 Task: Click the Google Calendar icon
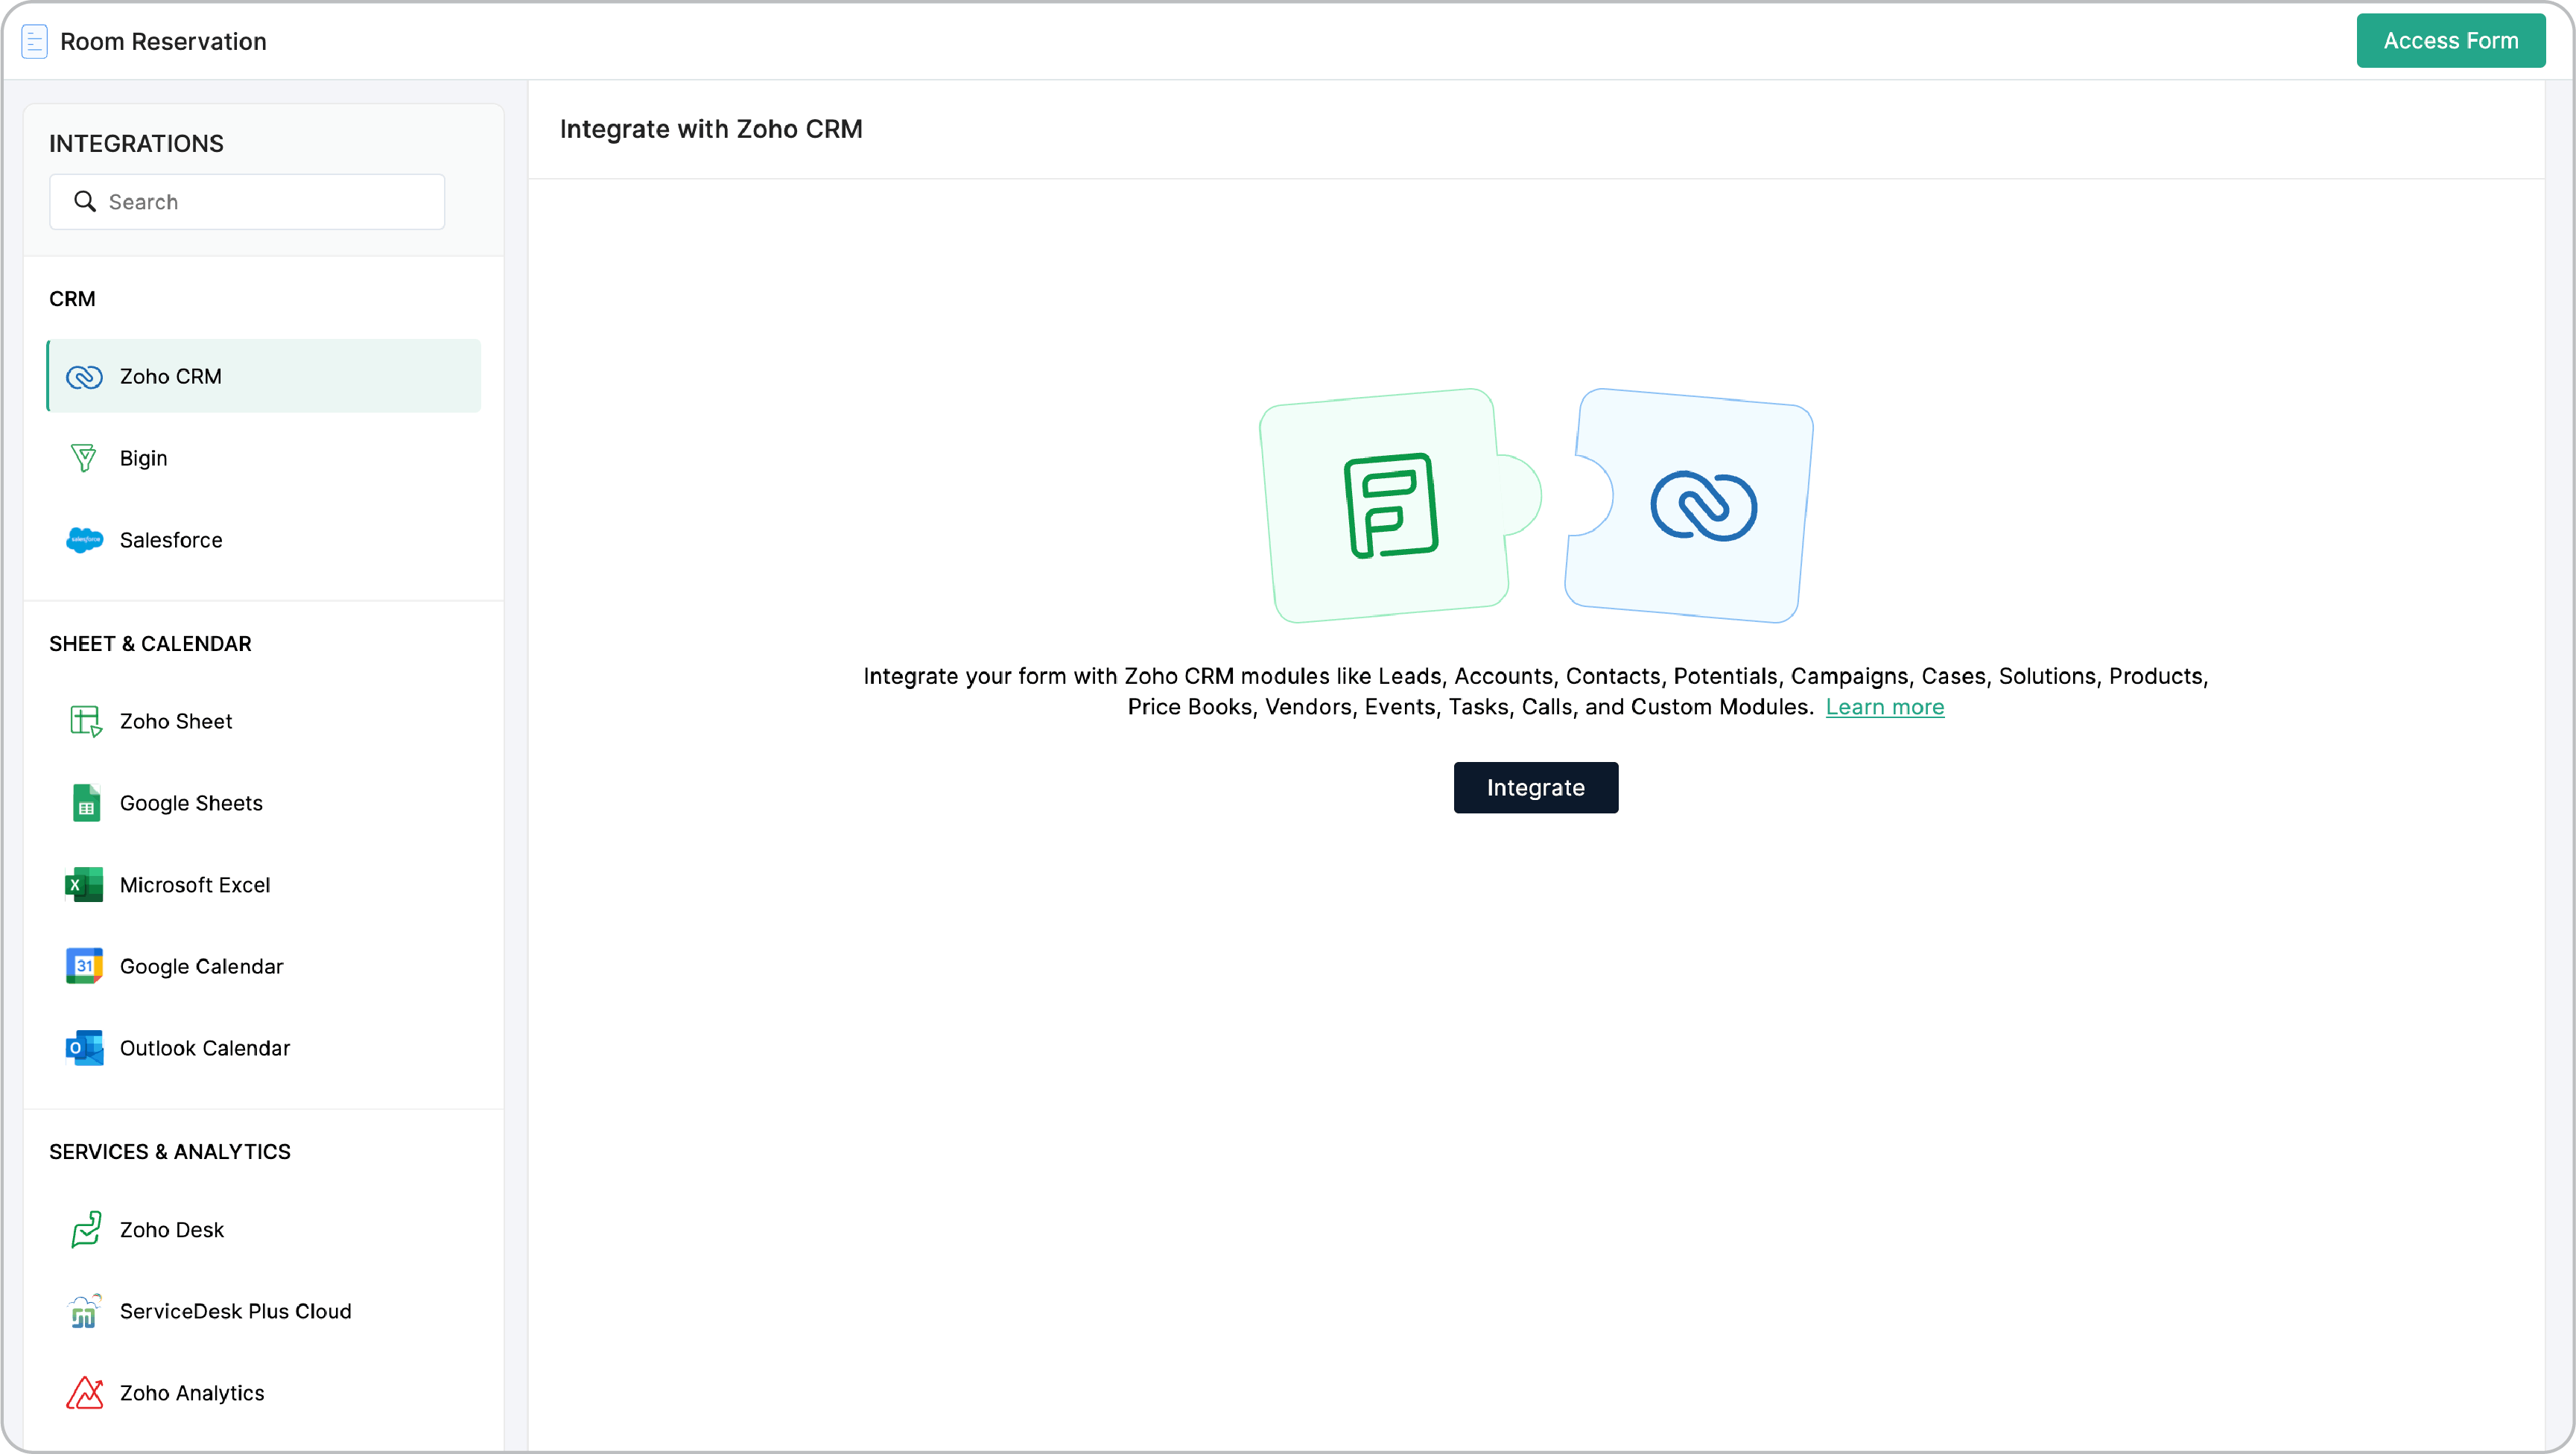click(x=84, y=966)
